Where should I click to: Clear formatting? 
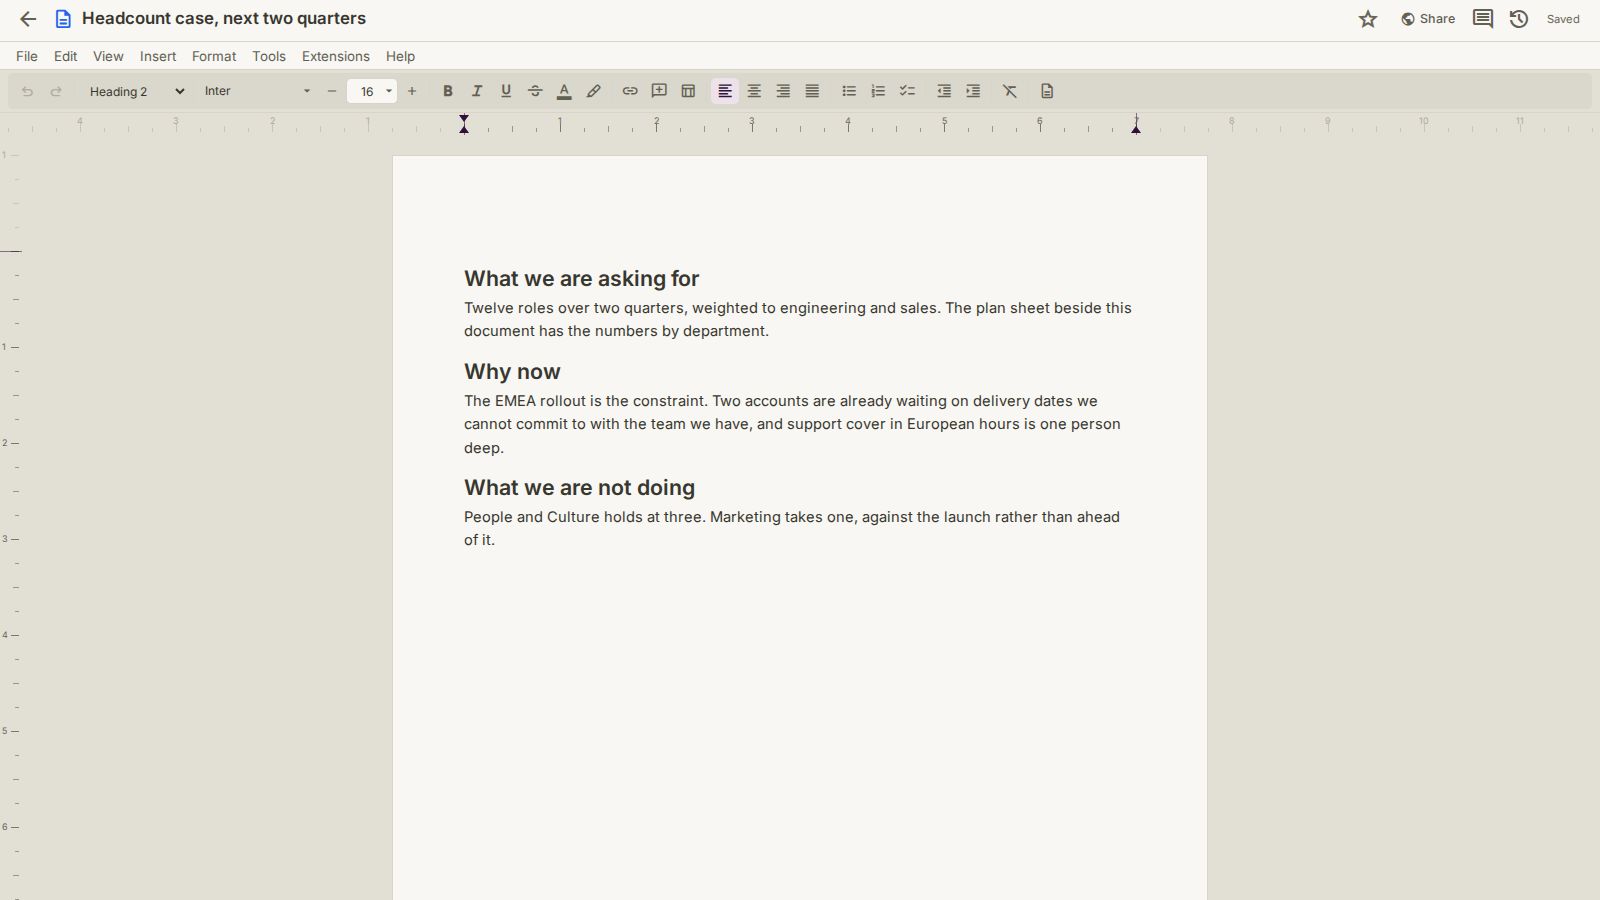click(x=1010, y=91)
